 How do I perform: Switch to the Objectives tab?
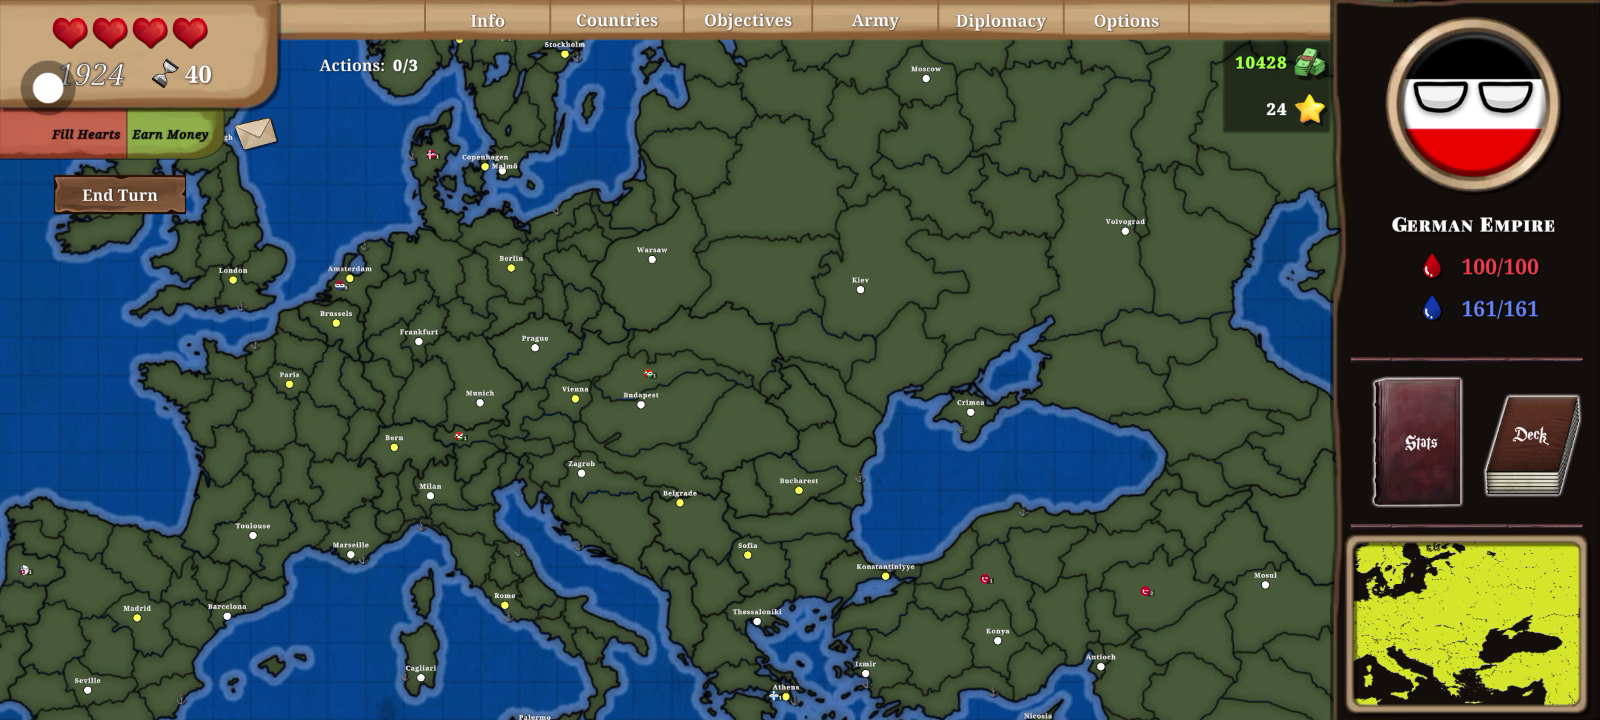tap(747, 20)
